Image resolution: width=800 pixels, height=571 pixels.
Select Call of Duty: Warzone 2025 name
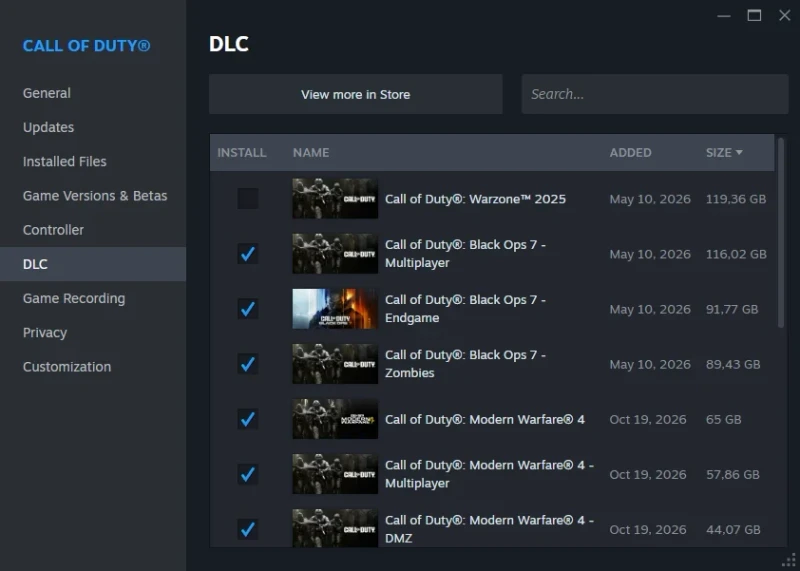click(x=475, y=199)
